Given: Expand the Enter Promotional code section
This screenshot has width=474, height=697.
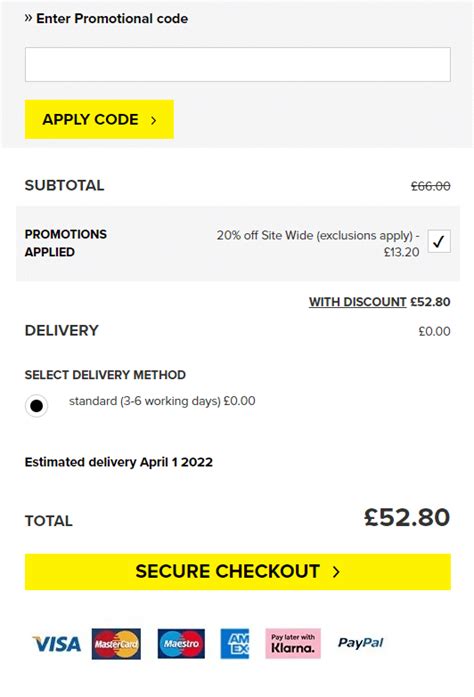Looking at the screenshot, I should (x=106, y=19).
